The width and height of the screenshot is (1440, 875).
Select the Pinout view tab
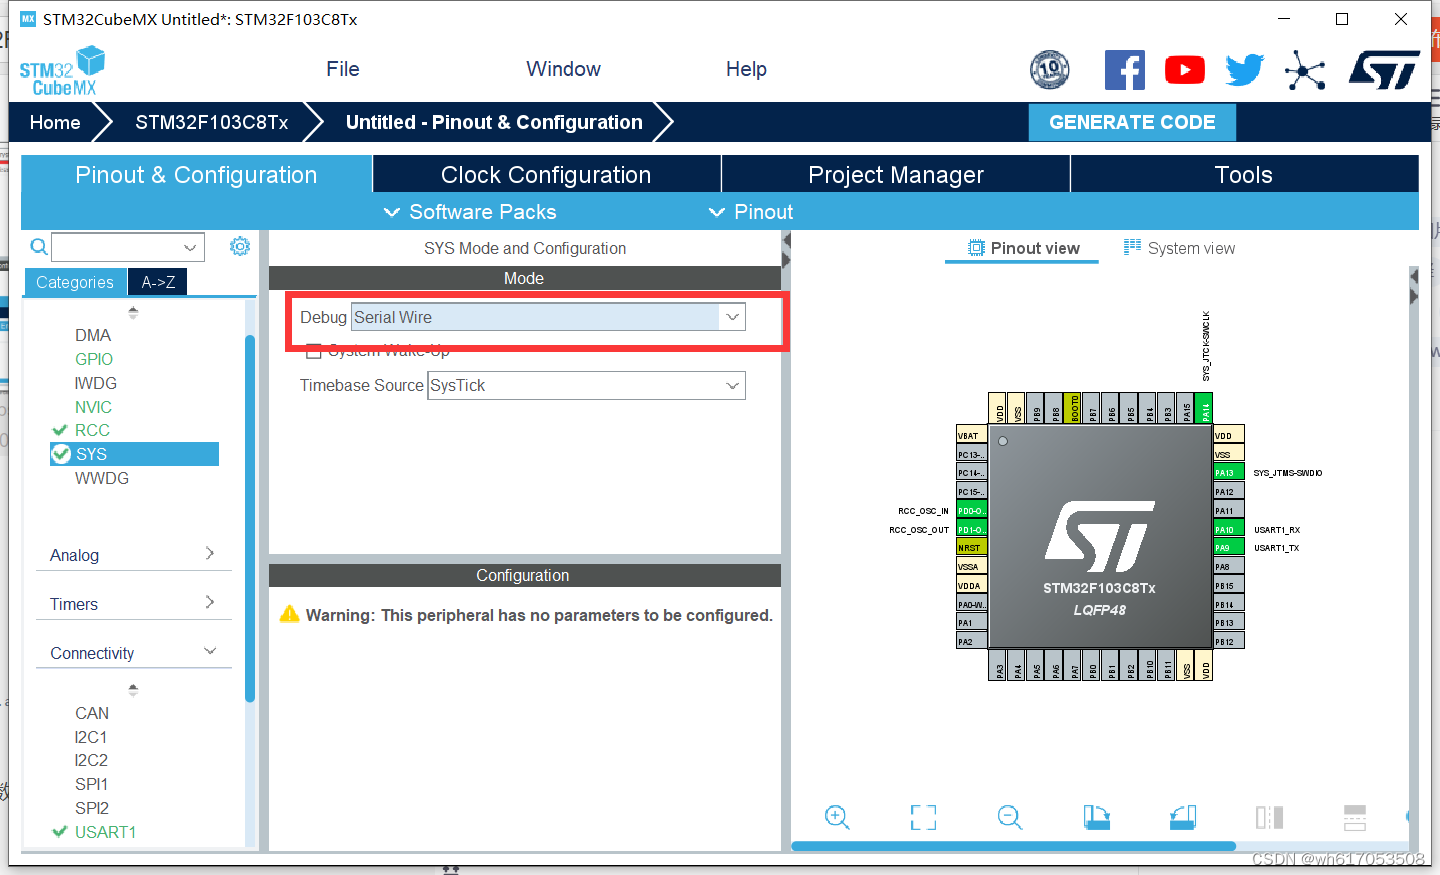click(x=1023, y=248)
